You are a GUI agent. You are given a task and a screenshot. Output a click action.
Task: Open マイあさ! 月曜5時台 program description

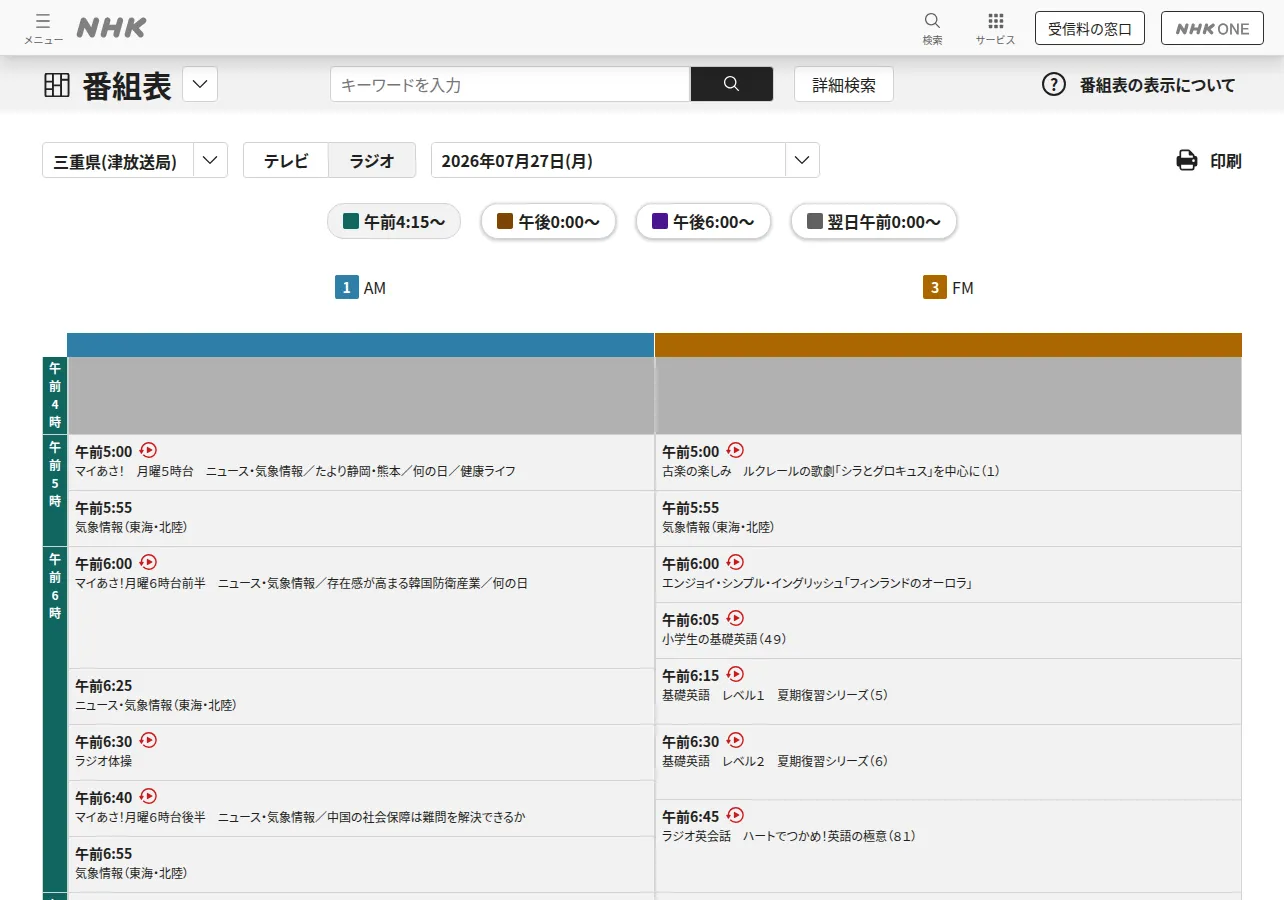295,471
